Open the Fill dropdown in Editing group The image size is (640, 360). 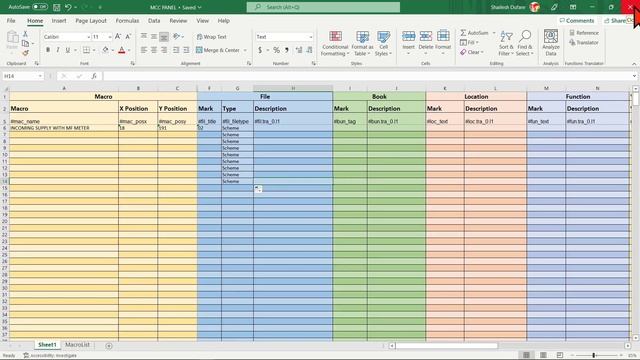(x=469, y=42)
